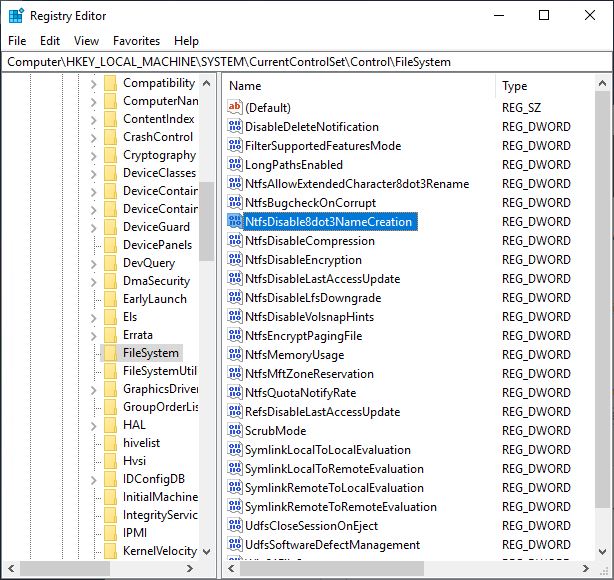Select the hivelist key
The width and height of the screenshot is (614, 580).
(141, 443)
